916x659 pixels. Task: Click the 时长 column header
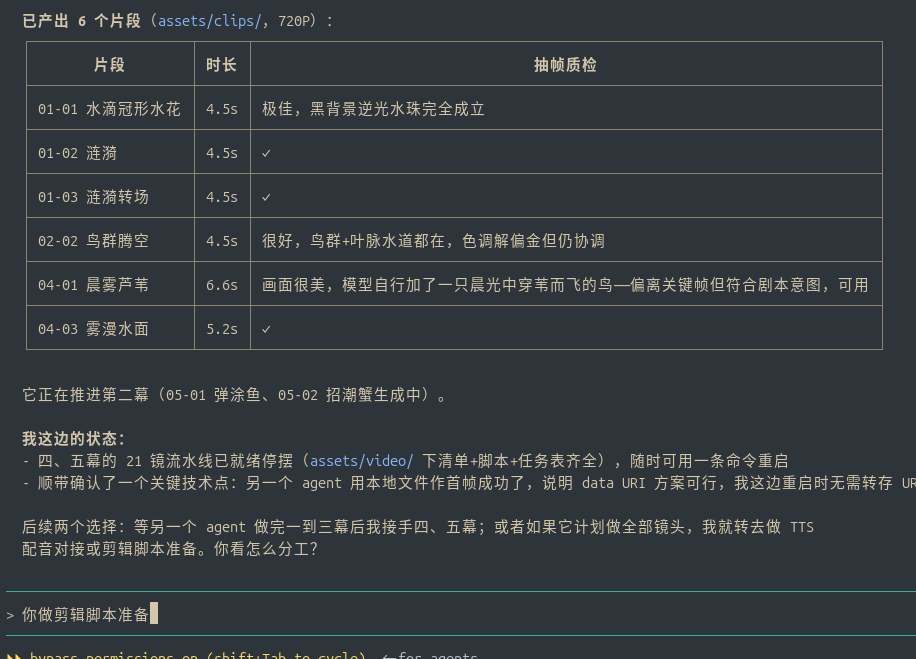point(221,64)
